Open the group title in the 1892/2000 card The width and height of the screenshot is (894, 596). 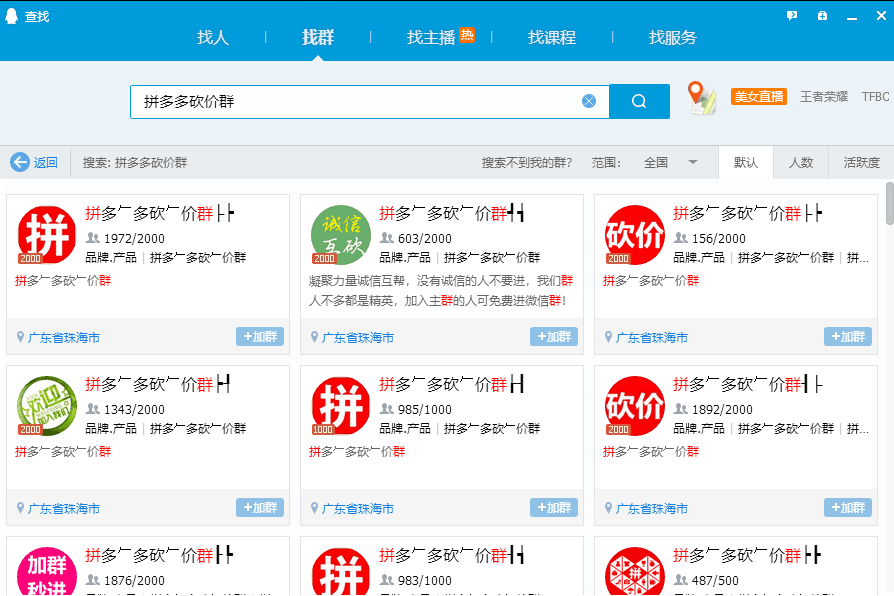click(x=748, y=384)
